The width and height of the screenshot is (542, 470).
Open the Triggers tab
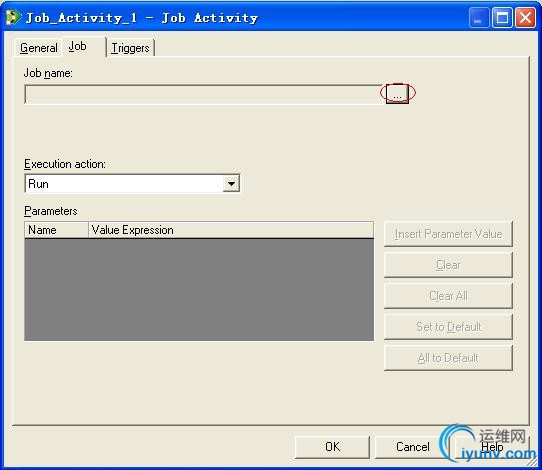coord(130,48)
